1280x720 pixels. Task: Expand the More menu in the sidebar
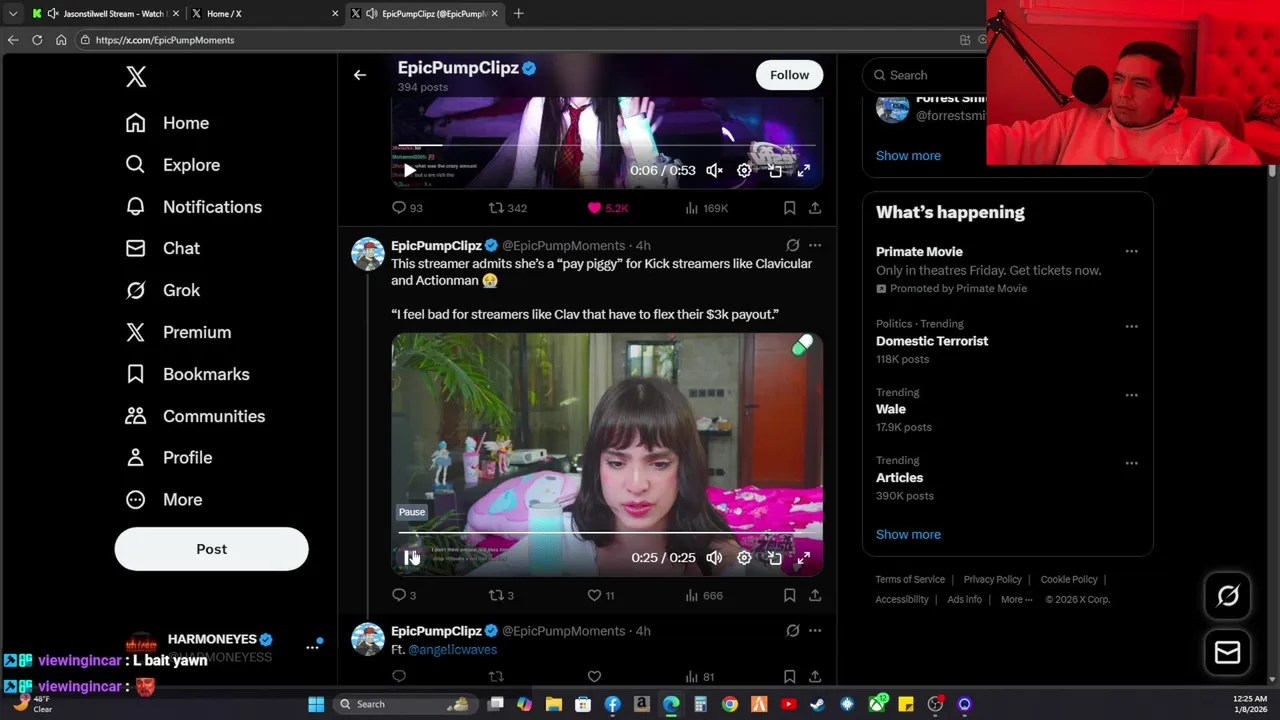click(x=163, y=499)
